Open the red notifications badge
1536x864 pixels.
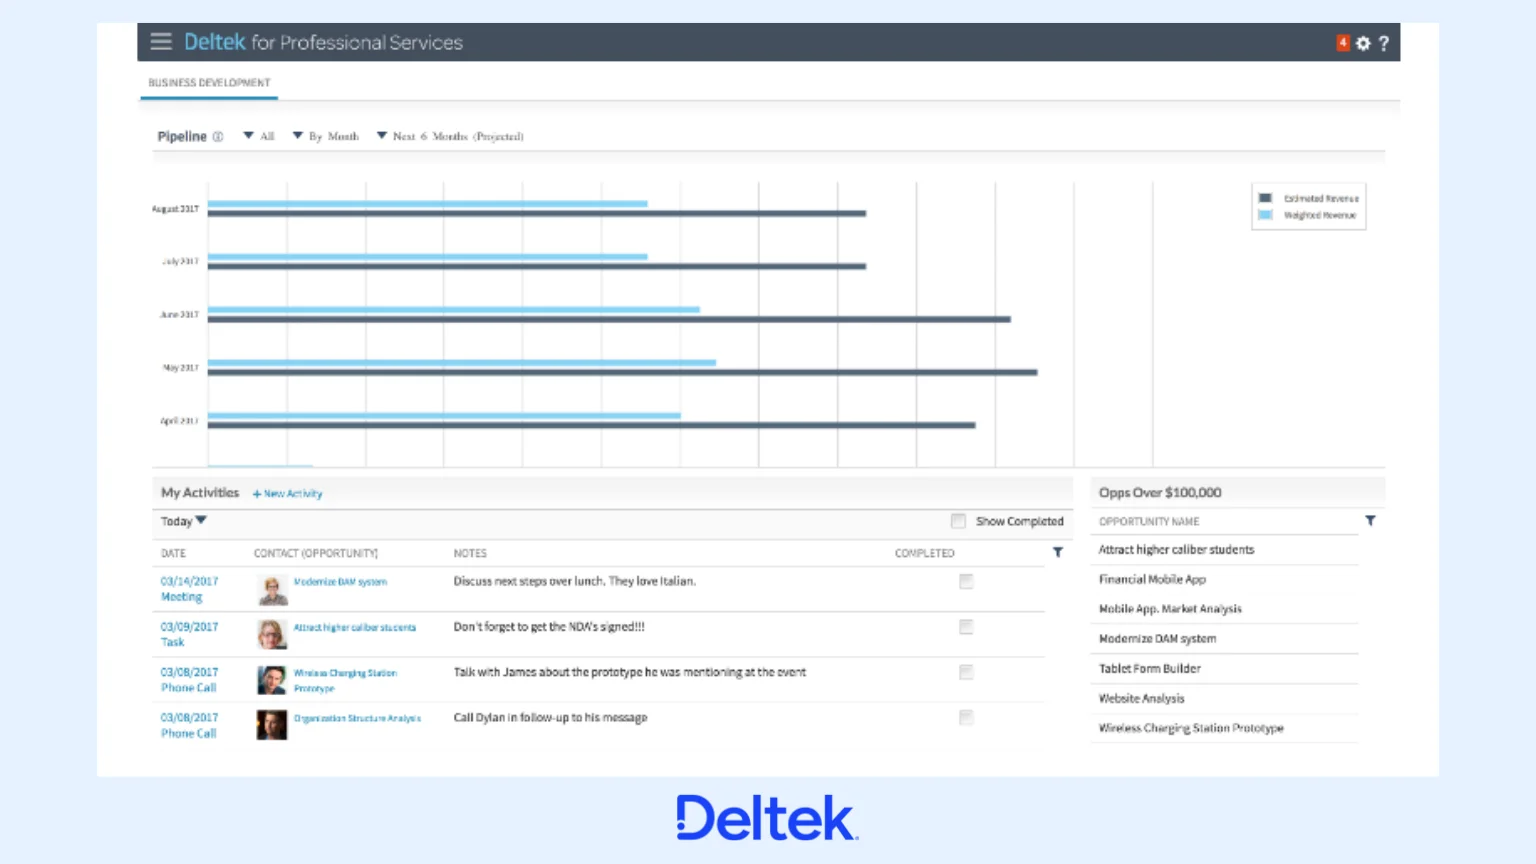click(1343, 43)
